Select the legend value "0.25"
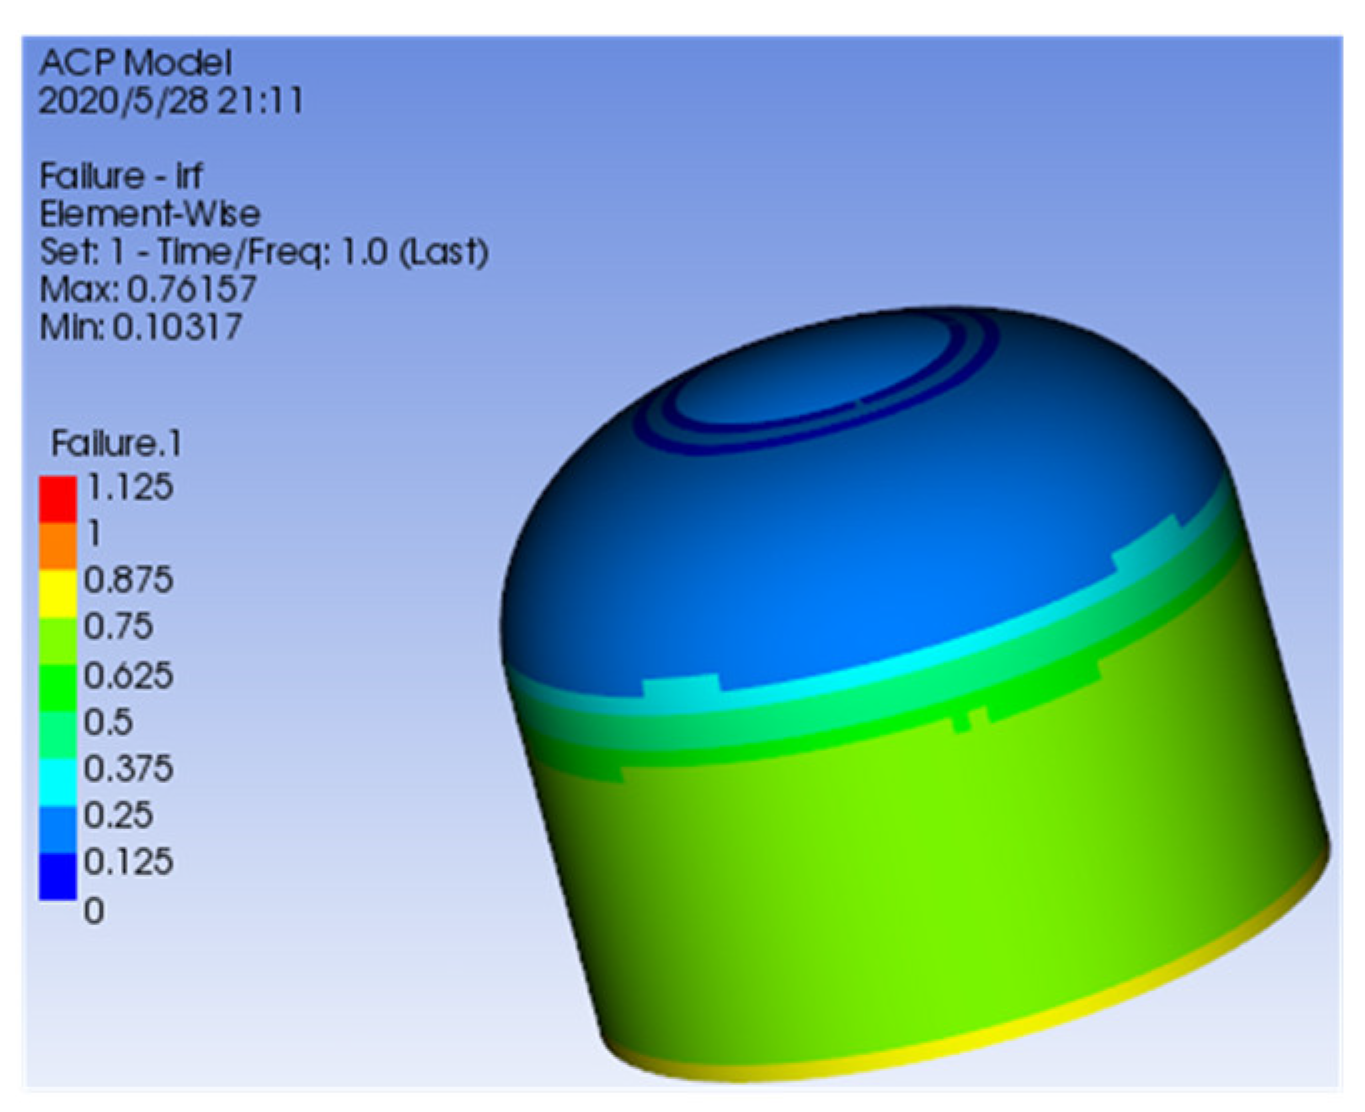Image resolution: width=1365 pixels, height=1112 pixels. (118, 815)
